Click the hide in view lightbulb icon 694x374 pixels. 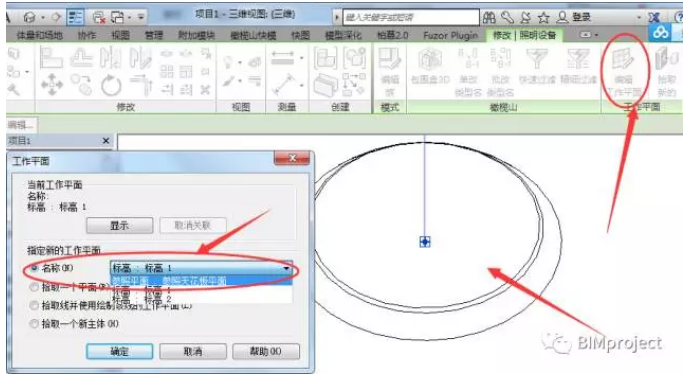228,62
